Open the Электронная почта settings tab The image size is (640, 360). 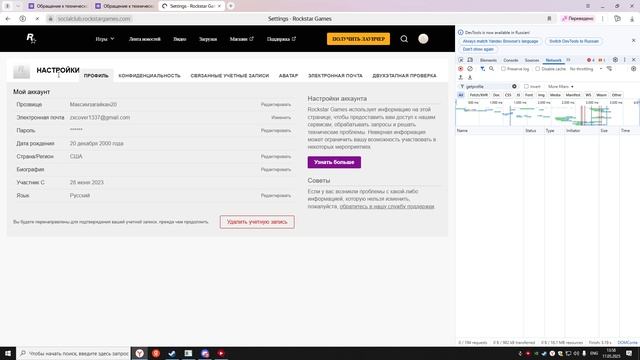click(x=335, y=76)
